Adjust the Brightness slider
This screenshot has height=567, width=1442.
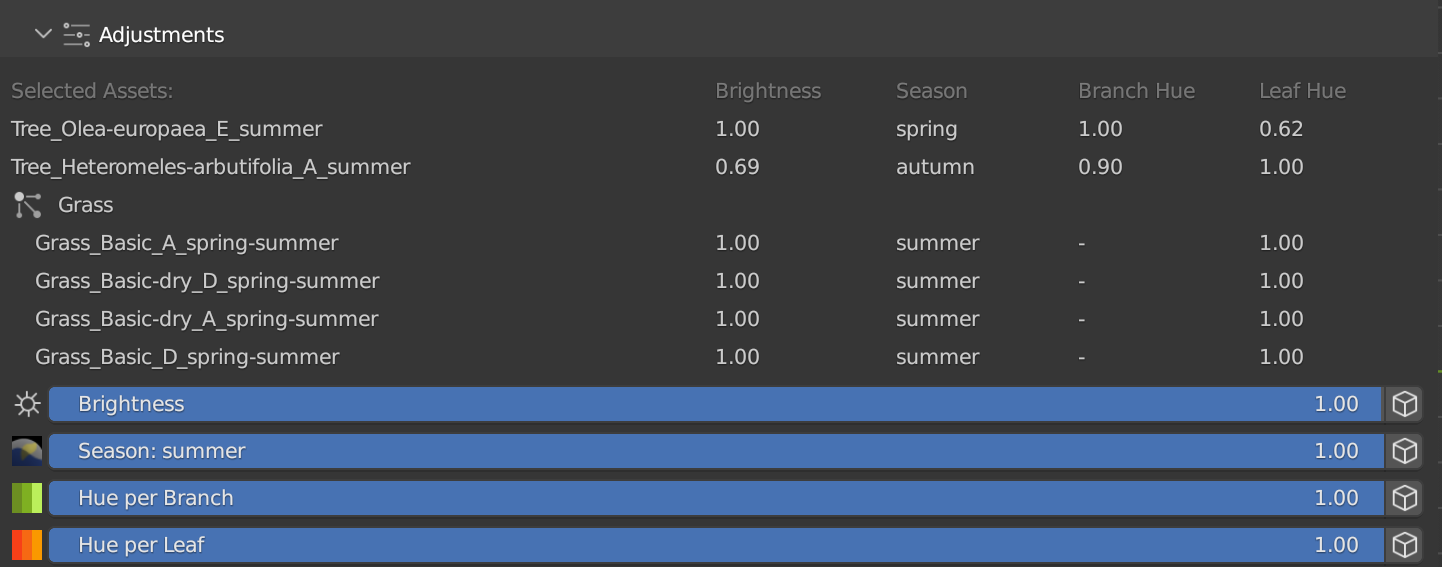[715, 404]
